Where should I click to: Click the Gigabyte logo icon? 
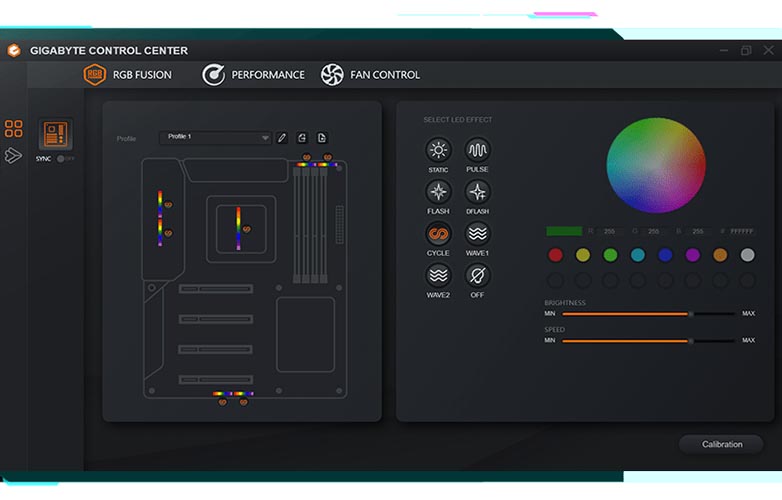point(14,50)
